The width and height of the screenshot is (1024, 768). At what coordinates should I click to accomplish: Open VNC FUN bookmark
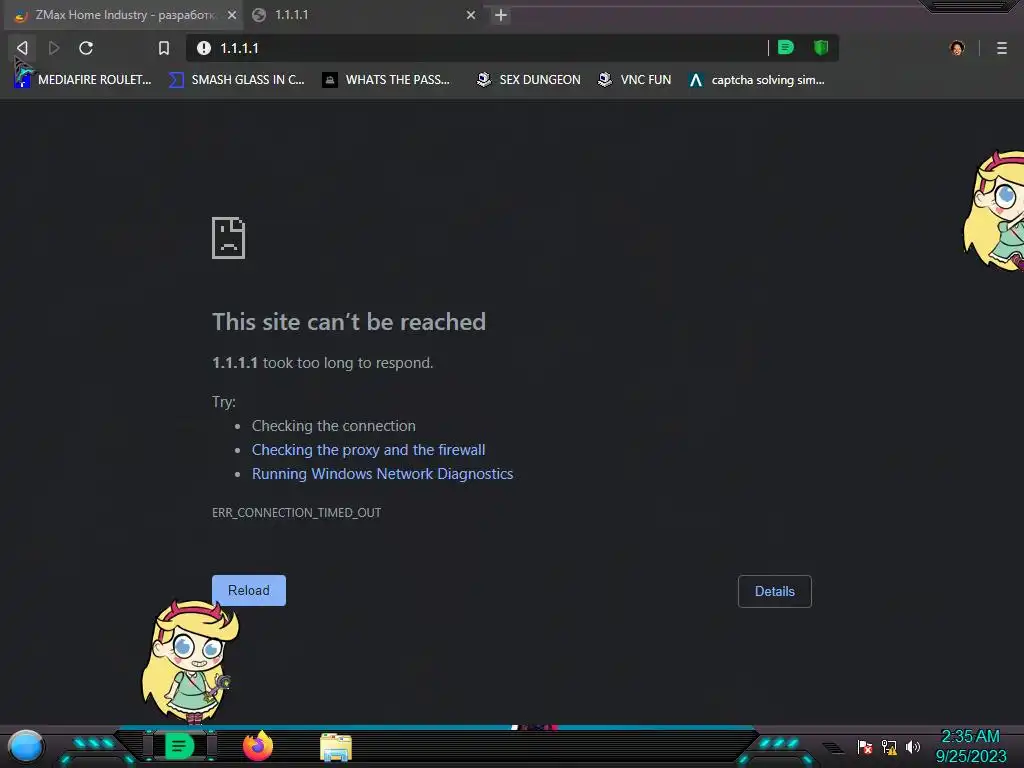click(634, 80)
